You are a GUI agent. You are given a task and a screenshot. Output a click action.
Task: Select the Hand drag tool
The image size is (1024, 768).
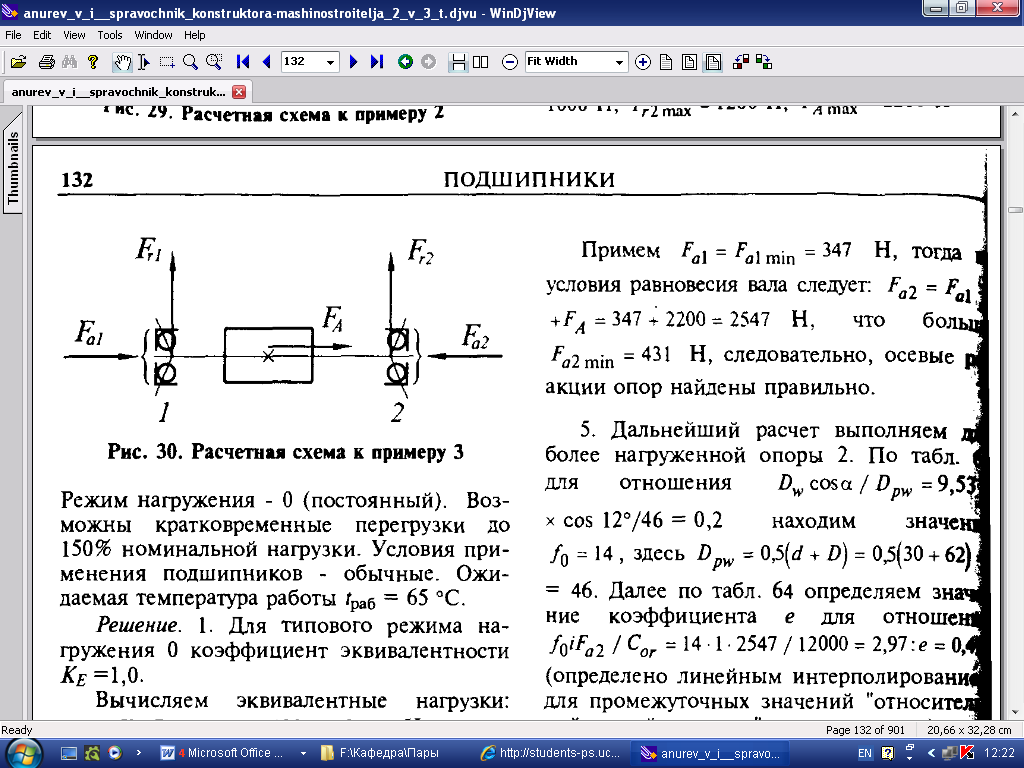[x=122, y=62]
